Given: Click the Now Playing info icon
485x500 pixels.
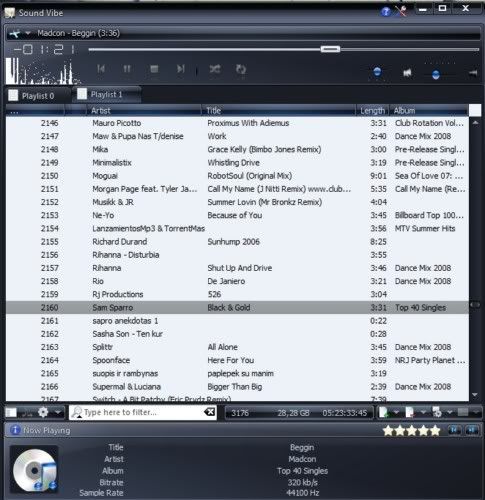Looking at the screenshot, I should (x=15, y=430).
